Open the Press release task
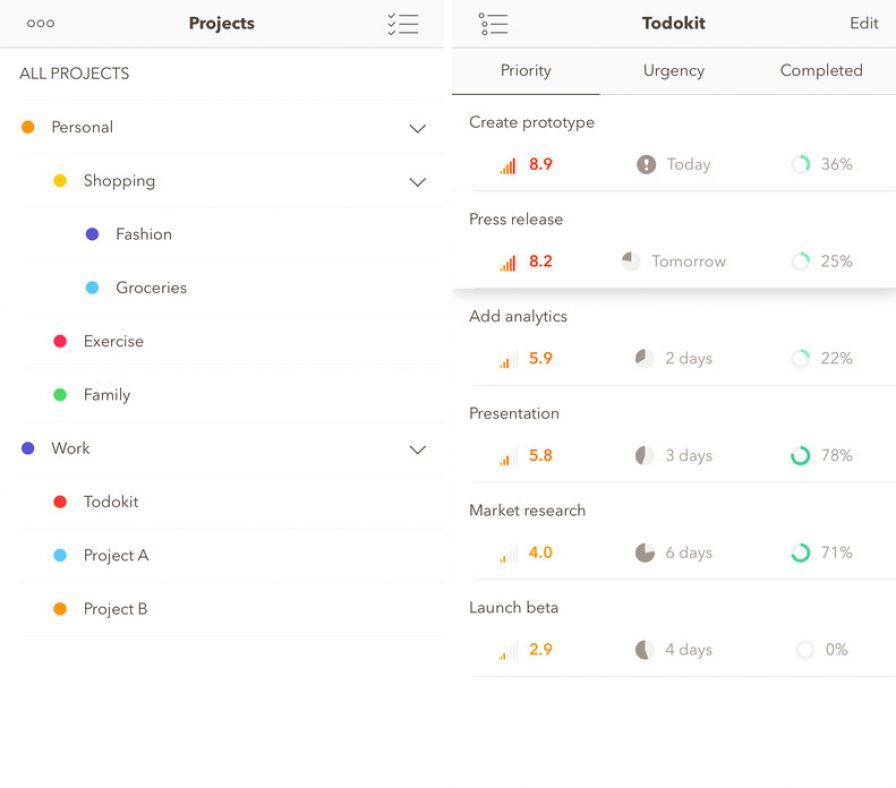Viewport: 896px width, 788px height. pos(516,219)
